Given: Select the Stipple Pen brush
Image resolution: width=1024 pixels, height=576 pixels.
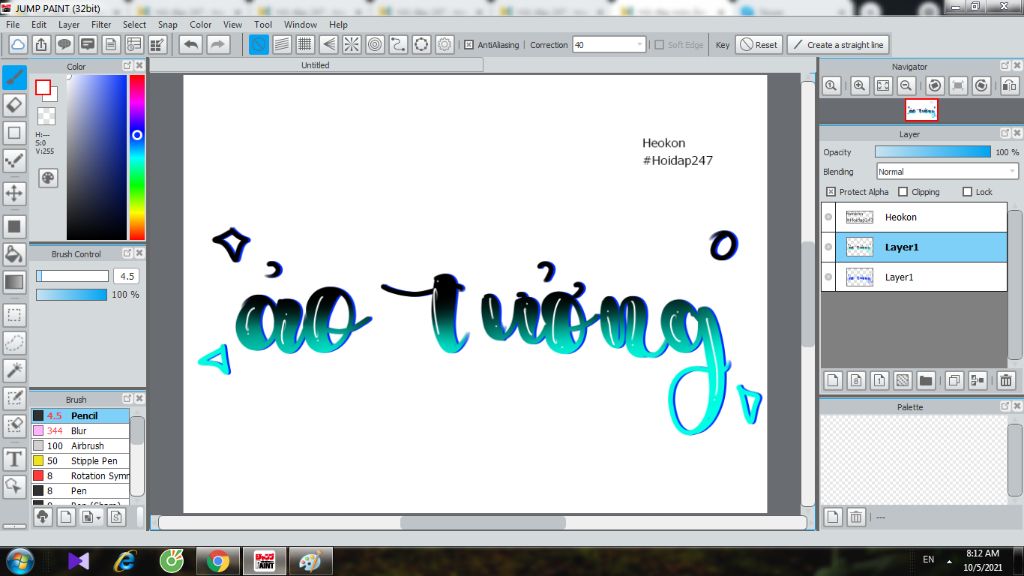Looking at the screenshot, I should pyautogui.click(x=81, y=460).
